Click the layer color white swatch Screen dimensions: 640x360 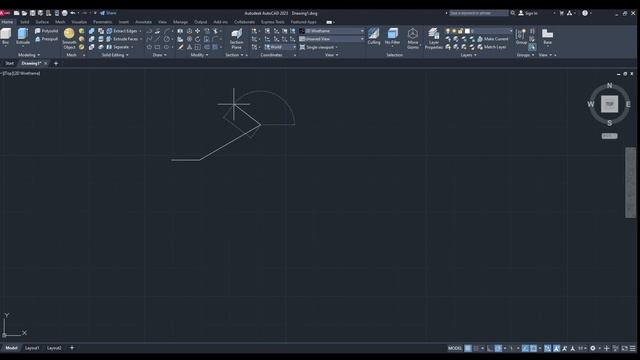pyautogui.click(x=467, y=31)
